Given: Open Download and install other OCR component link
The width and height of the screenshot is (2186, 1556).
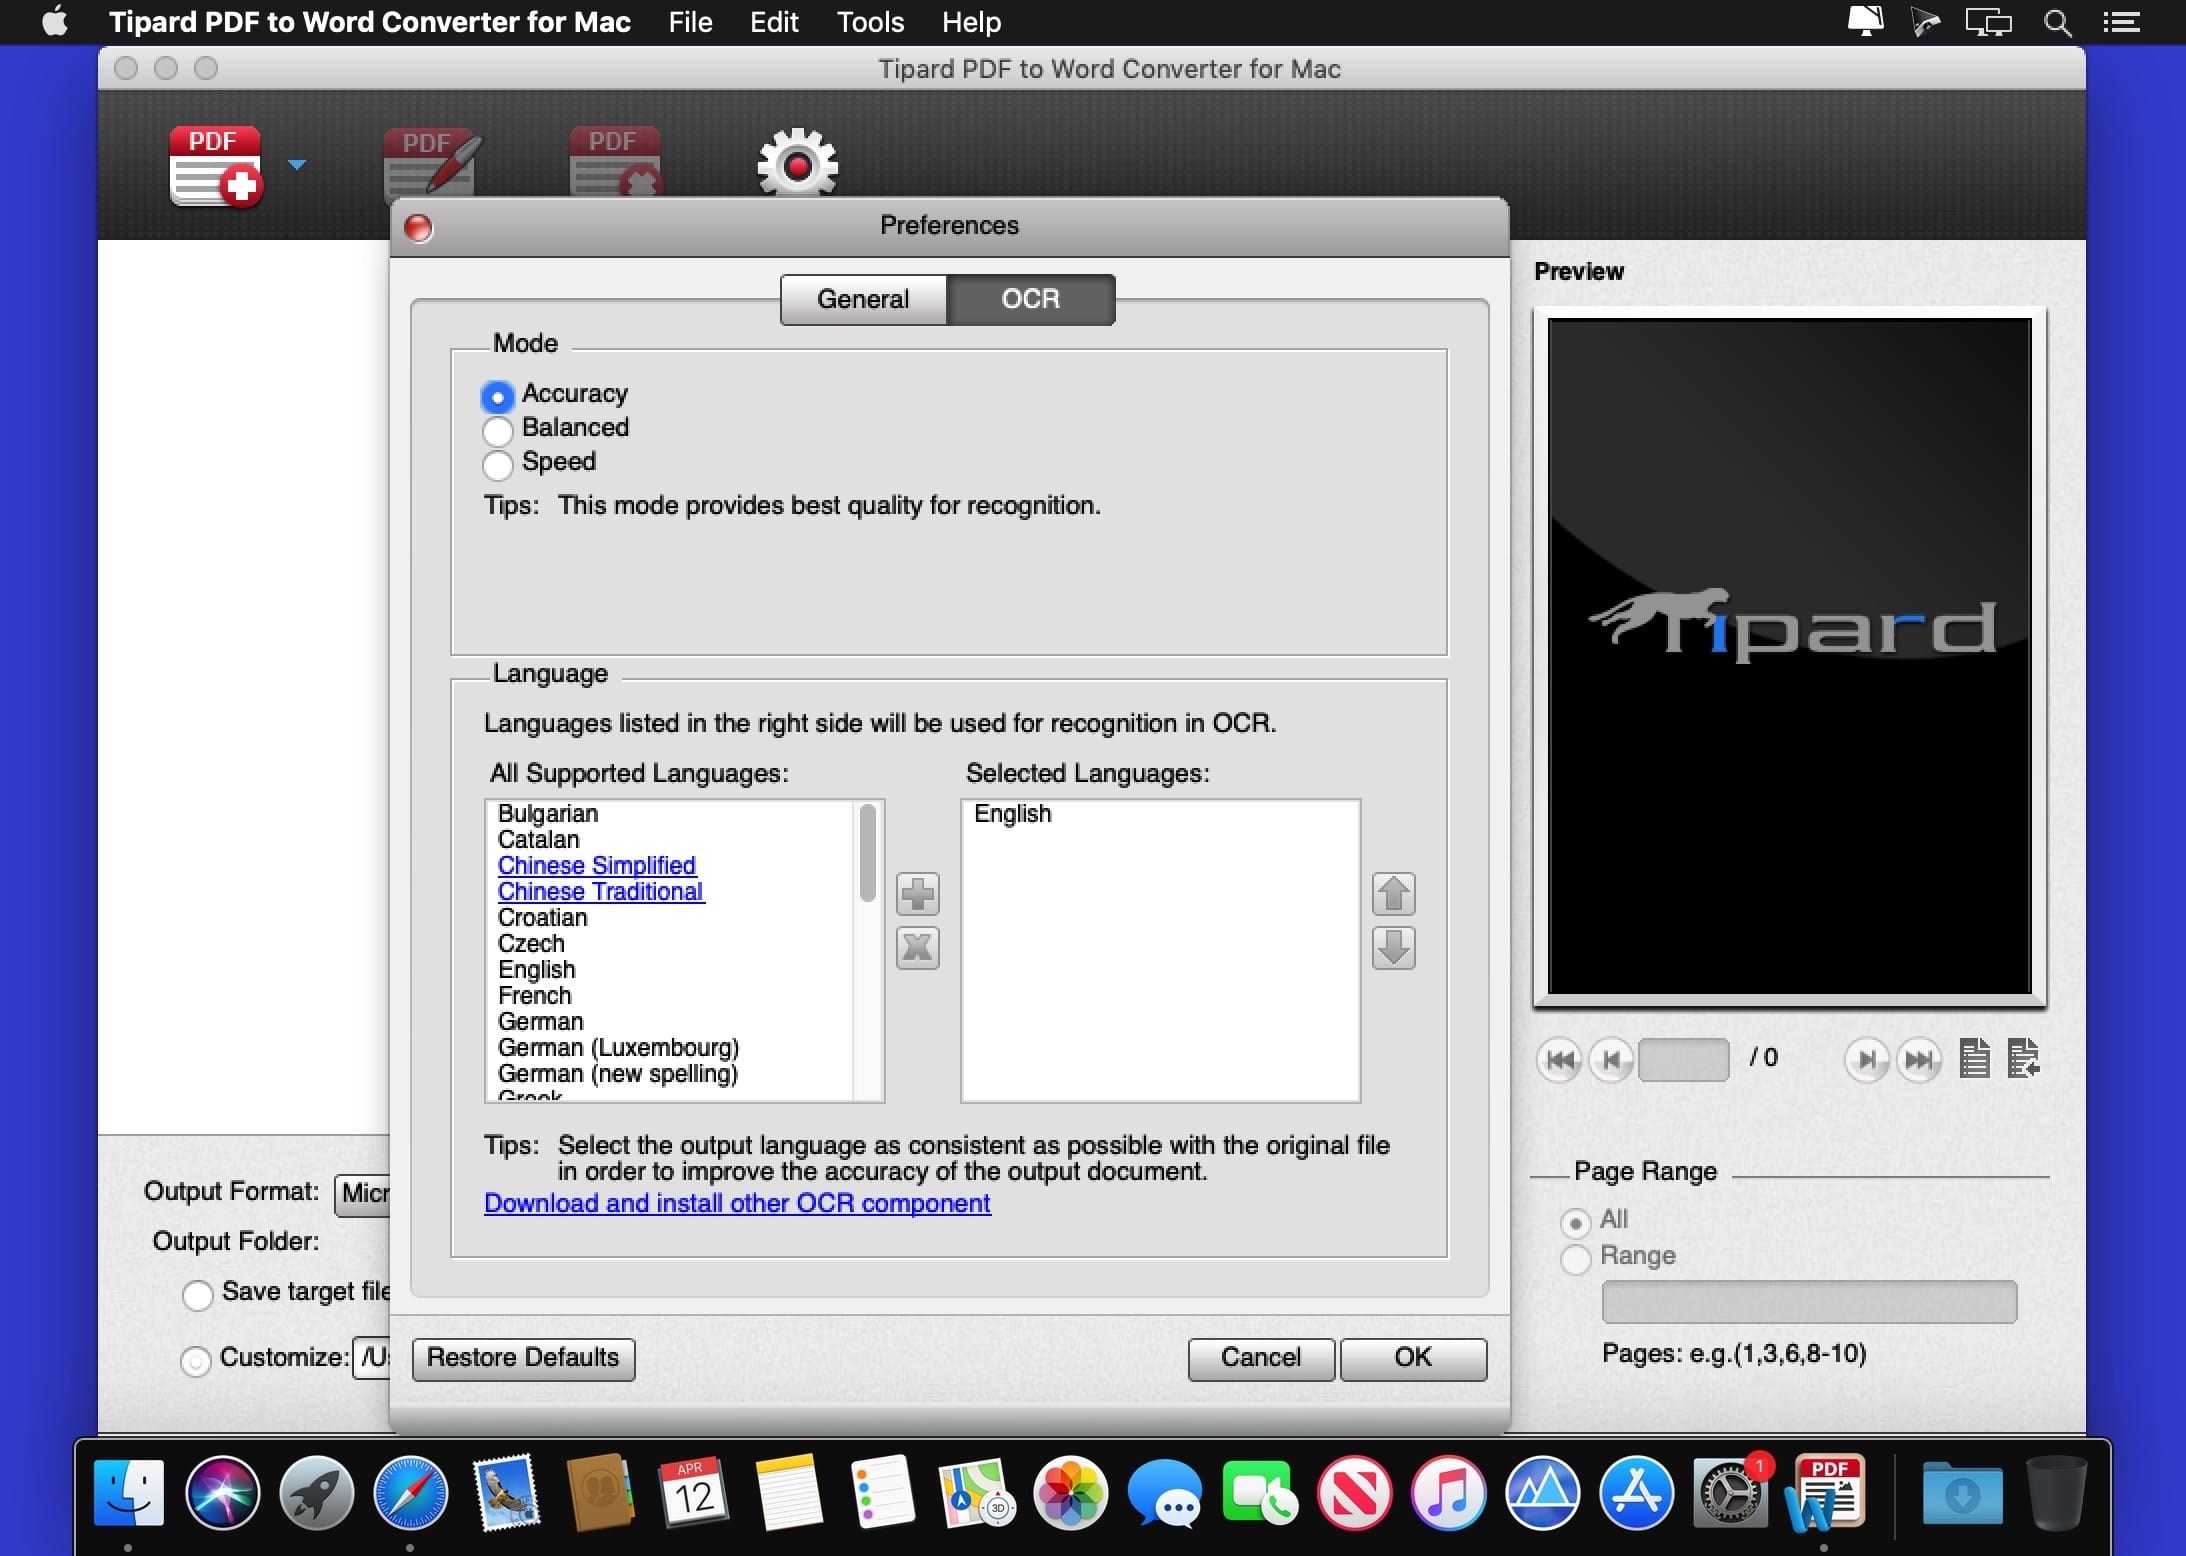Looking at the screenshot, I should pyautogui.click(x=737, y=1203).
